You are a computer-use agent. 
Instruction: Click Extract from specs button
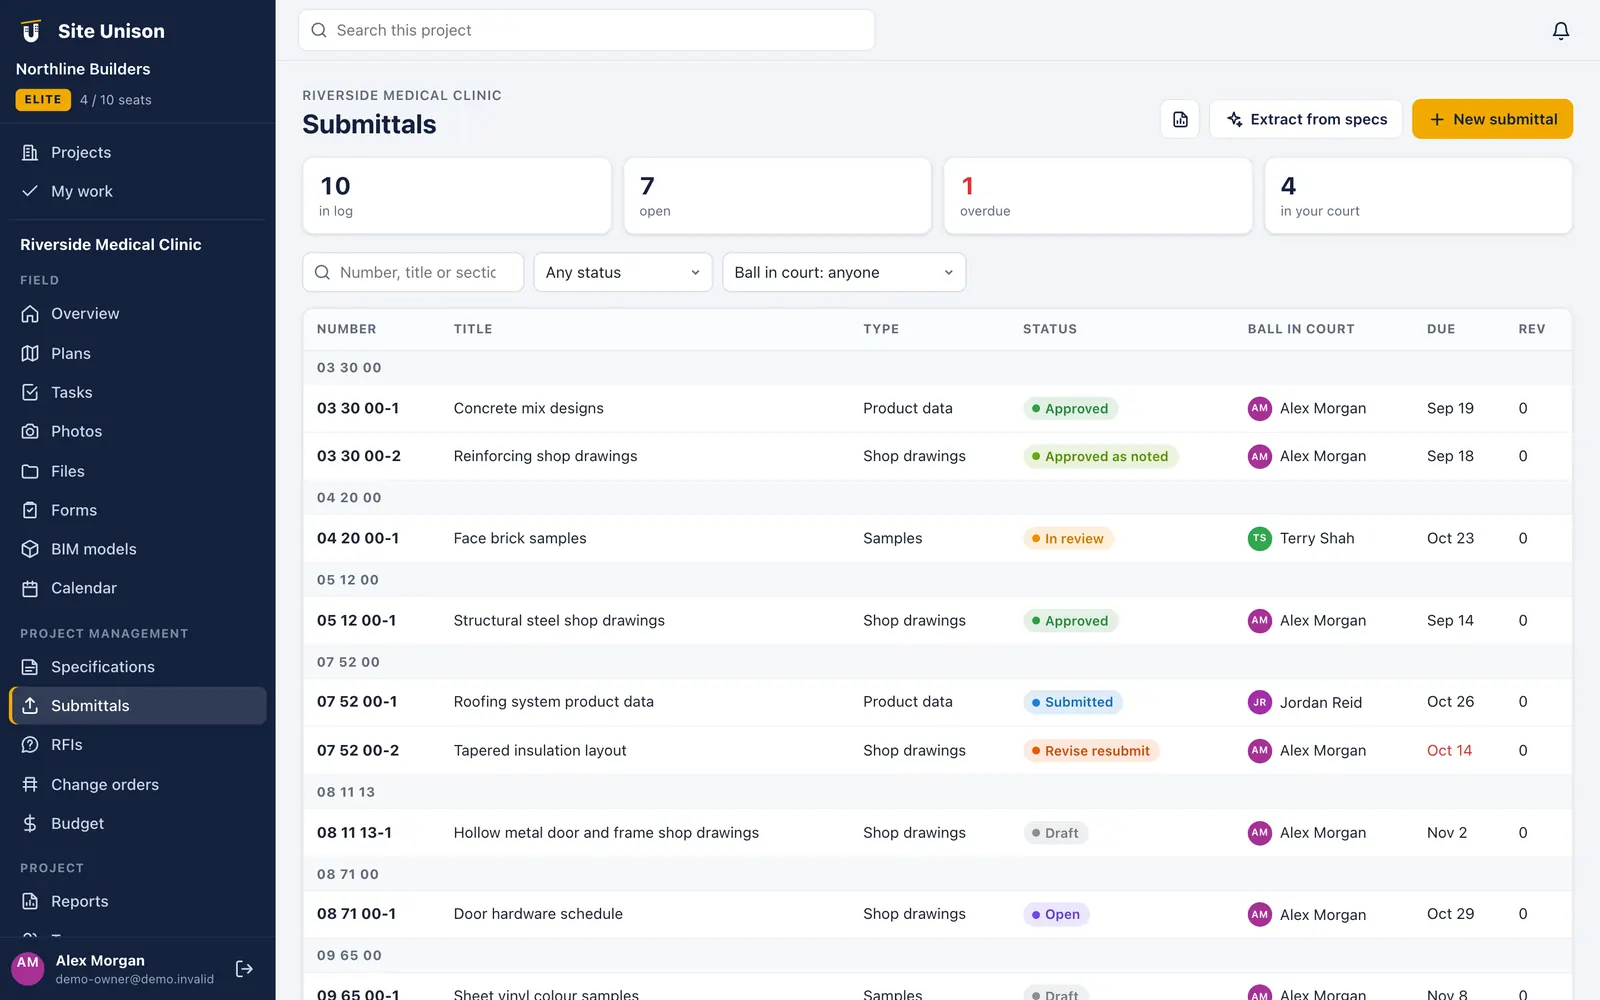pos(1306,119)
